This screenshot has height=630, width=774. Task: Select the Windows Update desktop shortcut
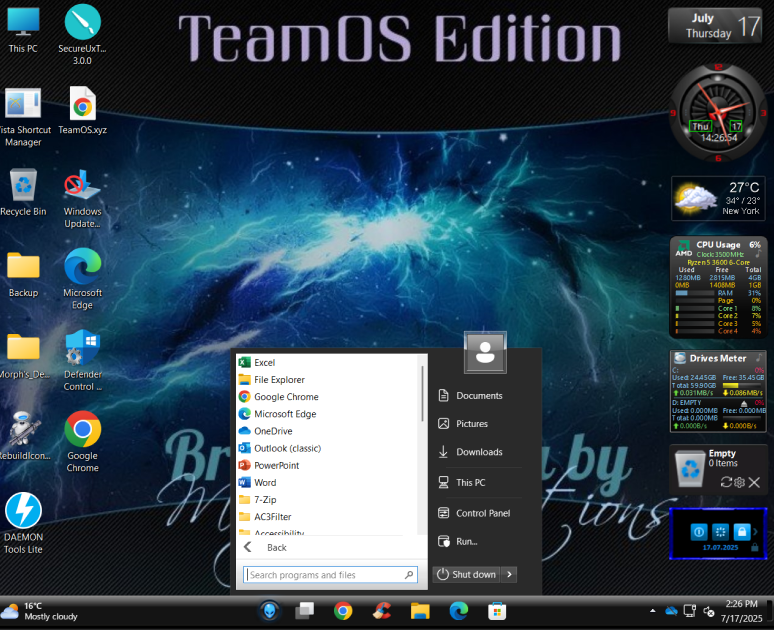tap(82, 198)
